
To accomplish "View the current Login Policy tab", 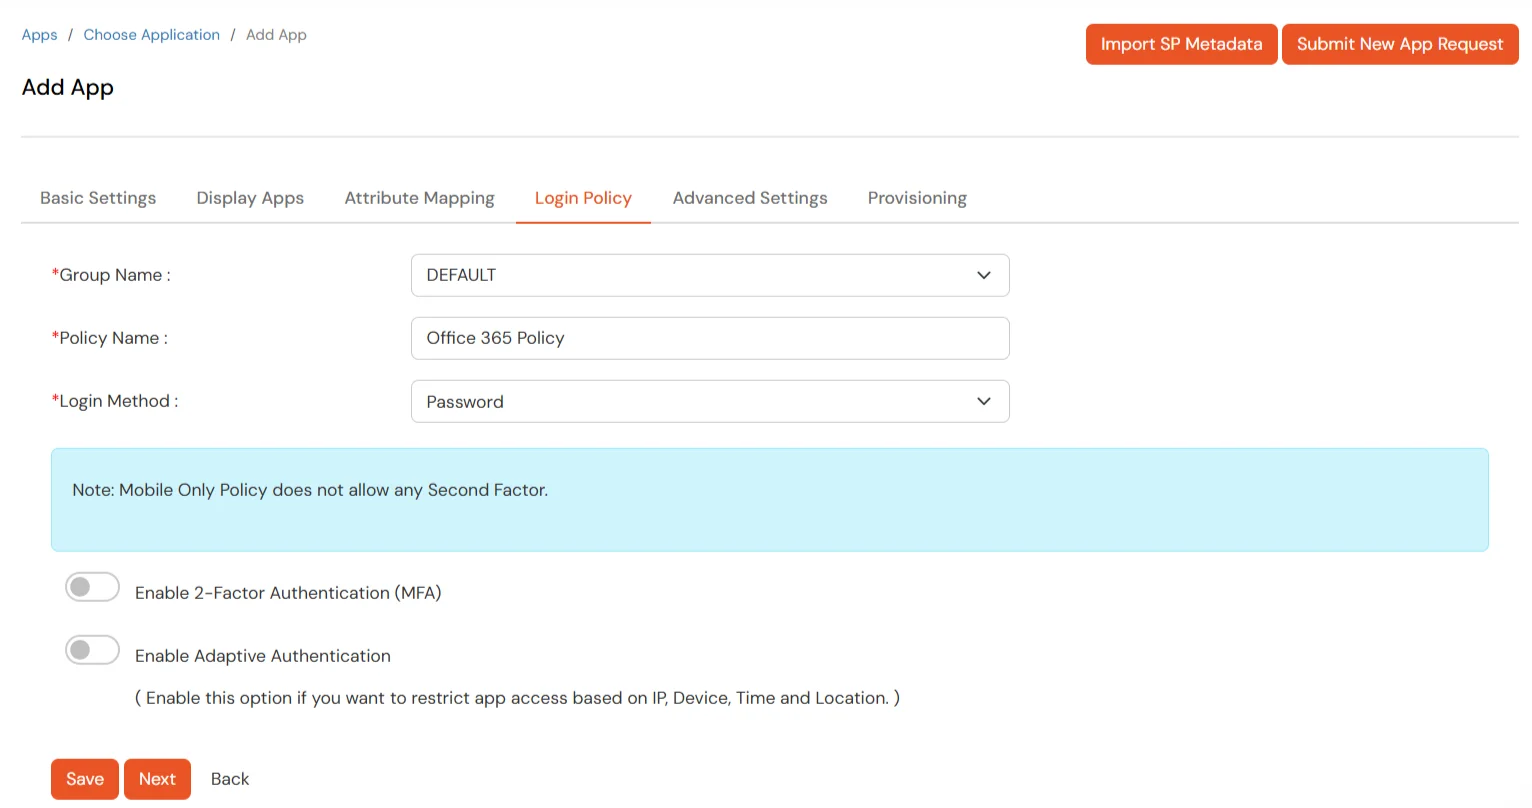I will pos(583,197).
